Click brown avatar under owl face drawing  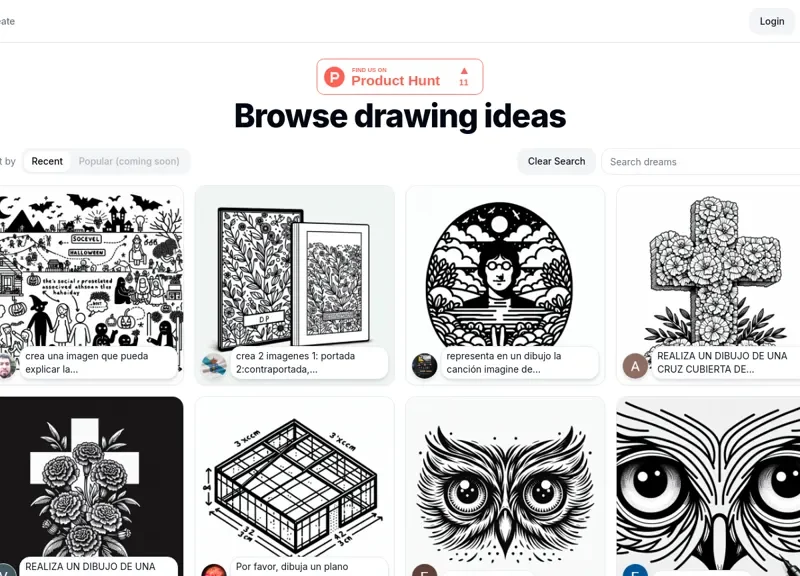point(424,570)
